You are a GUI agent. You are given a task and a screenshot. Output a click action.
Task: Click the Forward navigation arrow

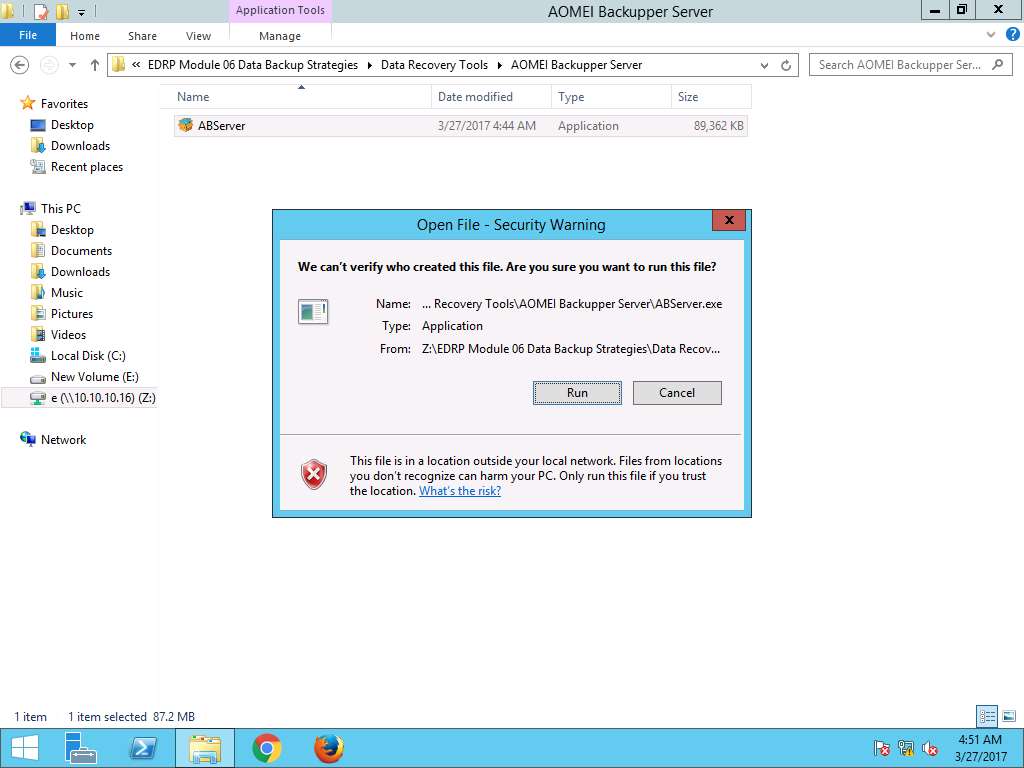point(49,65)
